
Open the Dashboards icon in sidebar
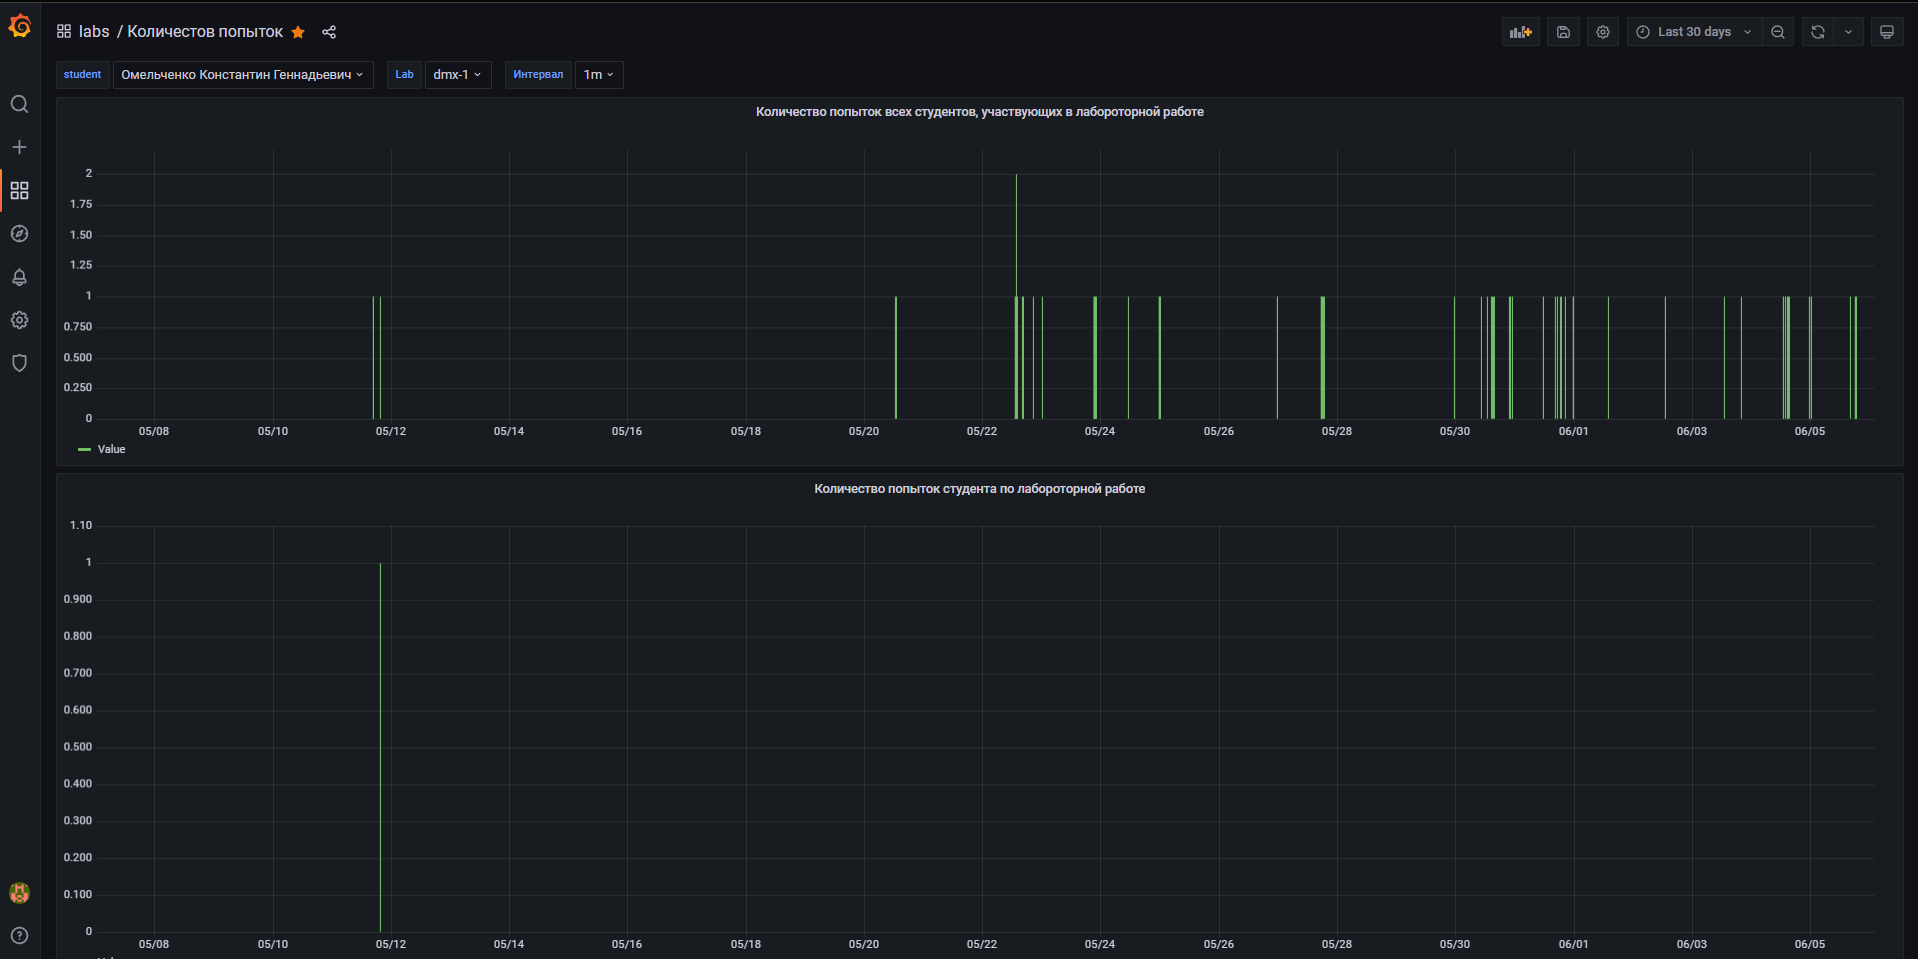click(x=19, y=190)
